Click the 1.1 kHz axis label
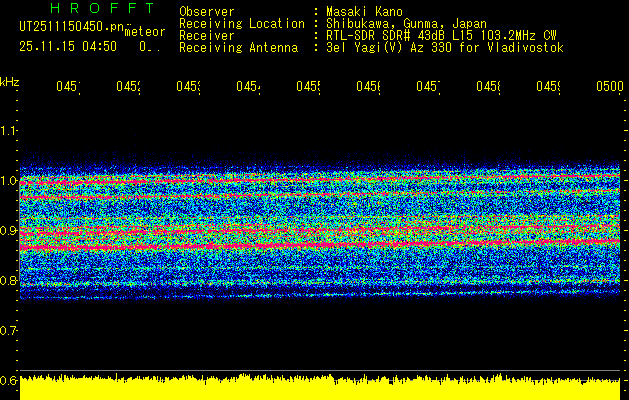The height and width of the screenshot is (400, 629). [x=8, y=130]
